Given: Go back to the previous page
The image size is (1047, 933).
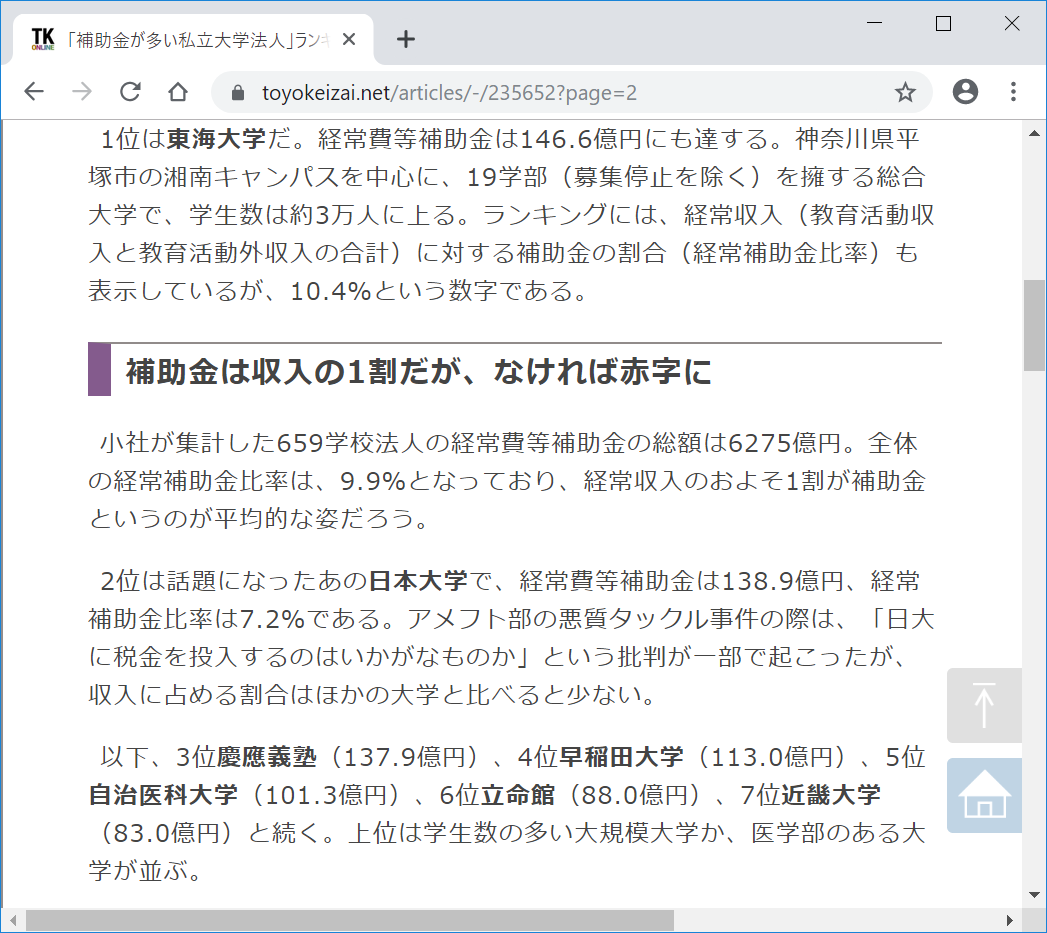Looking at the screenshot, I should click(34, 91).
